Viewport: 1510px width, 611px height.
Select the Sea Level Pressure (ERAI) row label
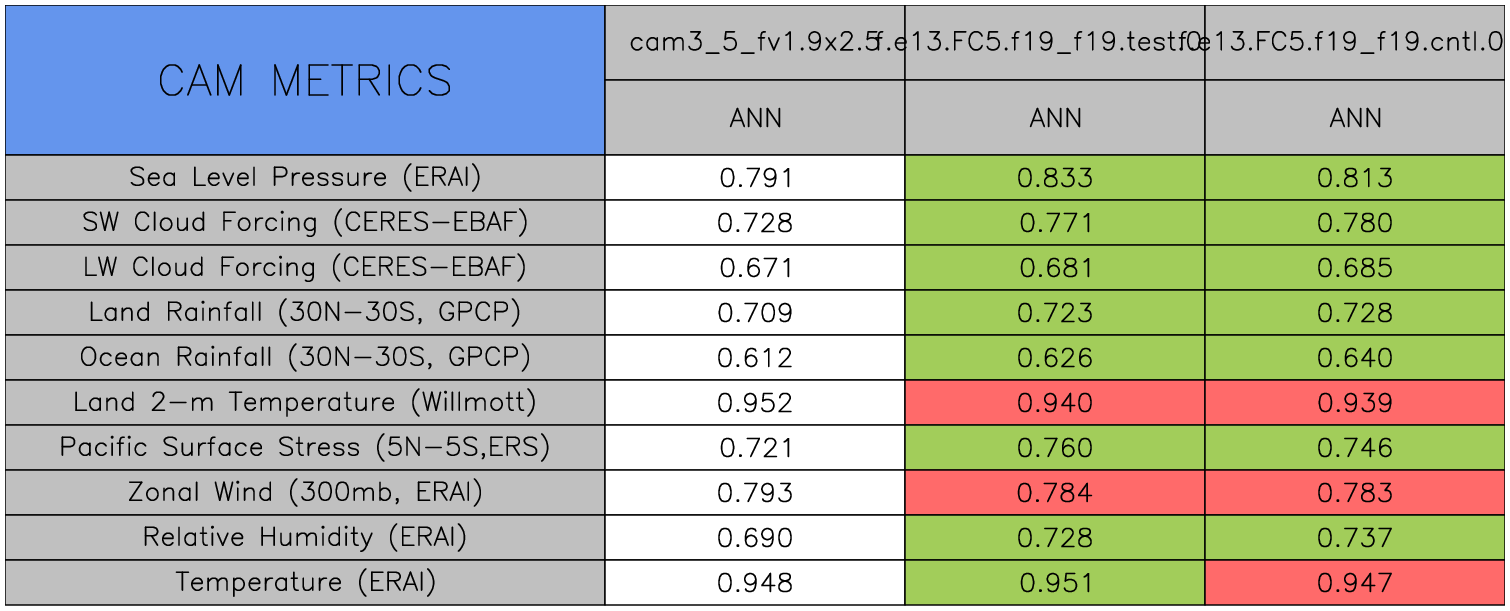pyautogui.click(x=305, y=178)
